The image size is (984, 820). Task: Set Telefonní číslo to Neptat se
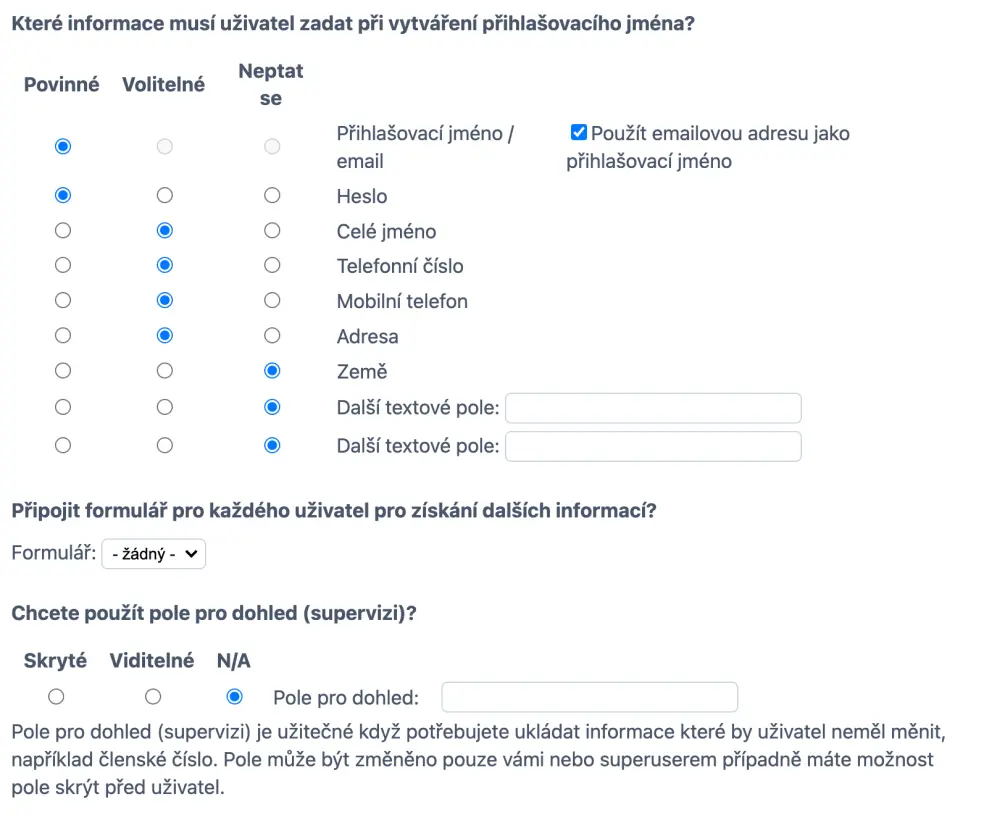(x=271, y=266)
